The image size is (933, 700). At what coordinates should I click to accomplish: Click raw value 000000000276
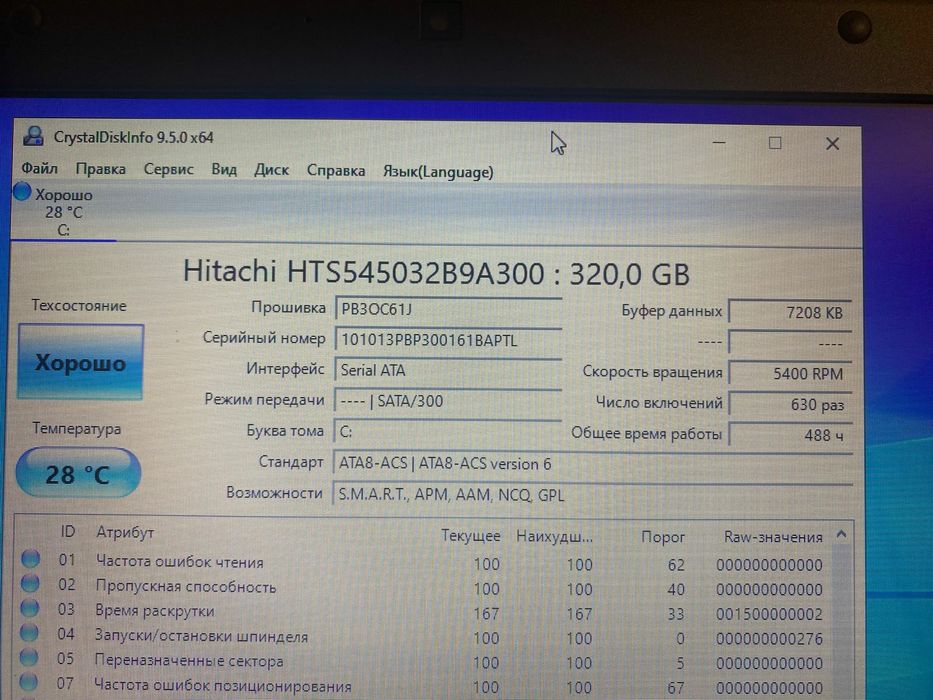[769, 639]
